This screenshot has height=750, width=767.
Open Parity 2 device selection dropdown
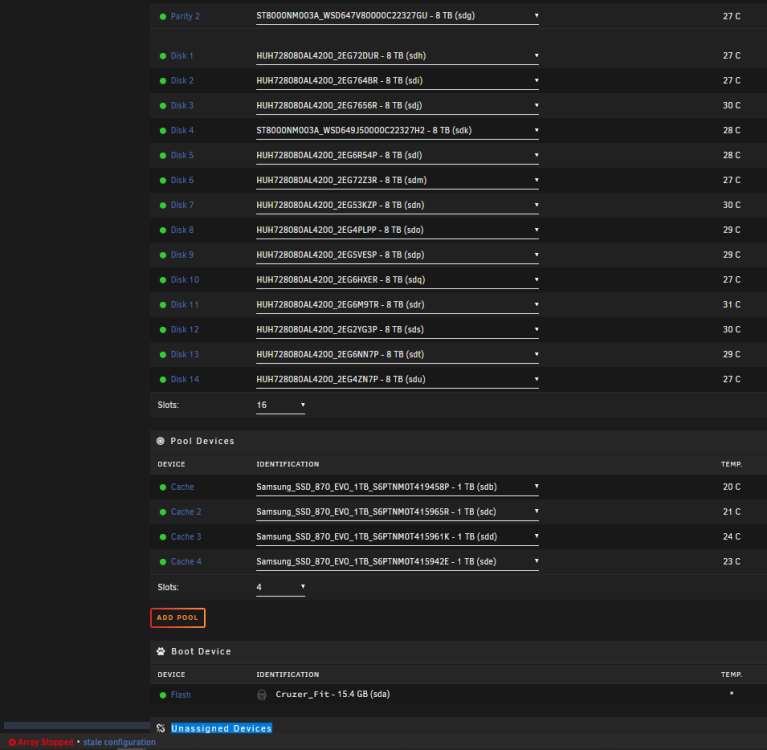[397, 16]
